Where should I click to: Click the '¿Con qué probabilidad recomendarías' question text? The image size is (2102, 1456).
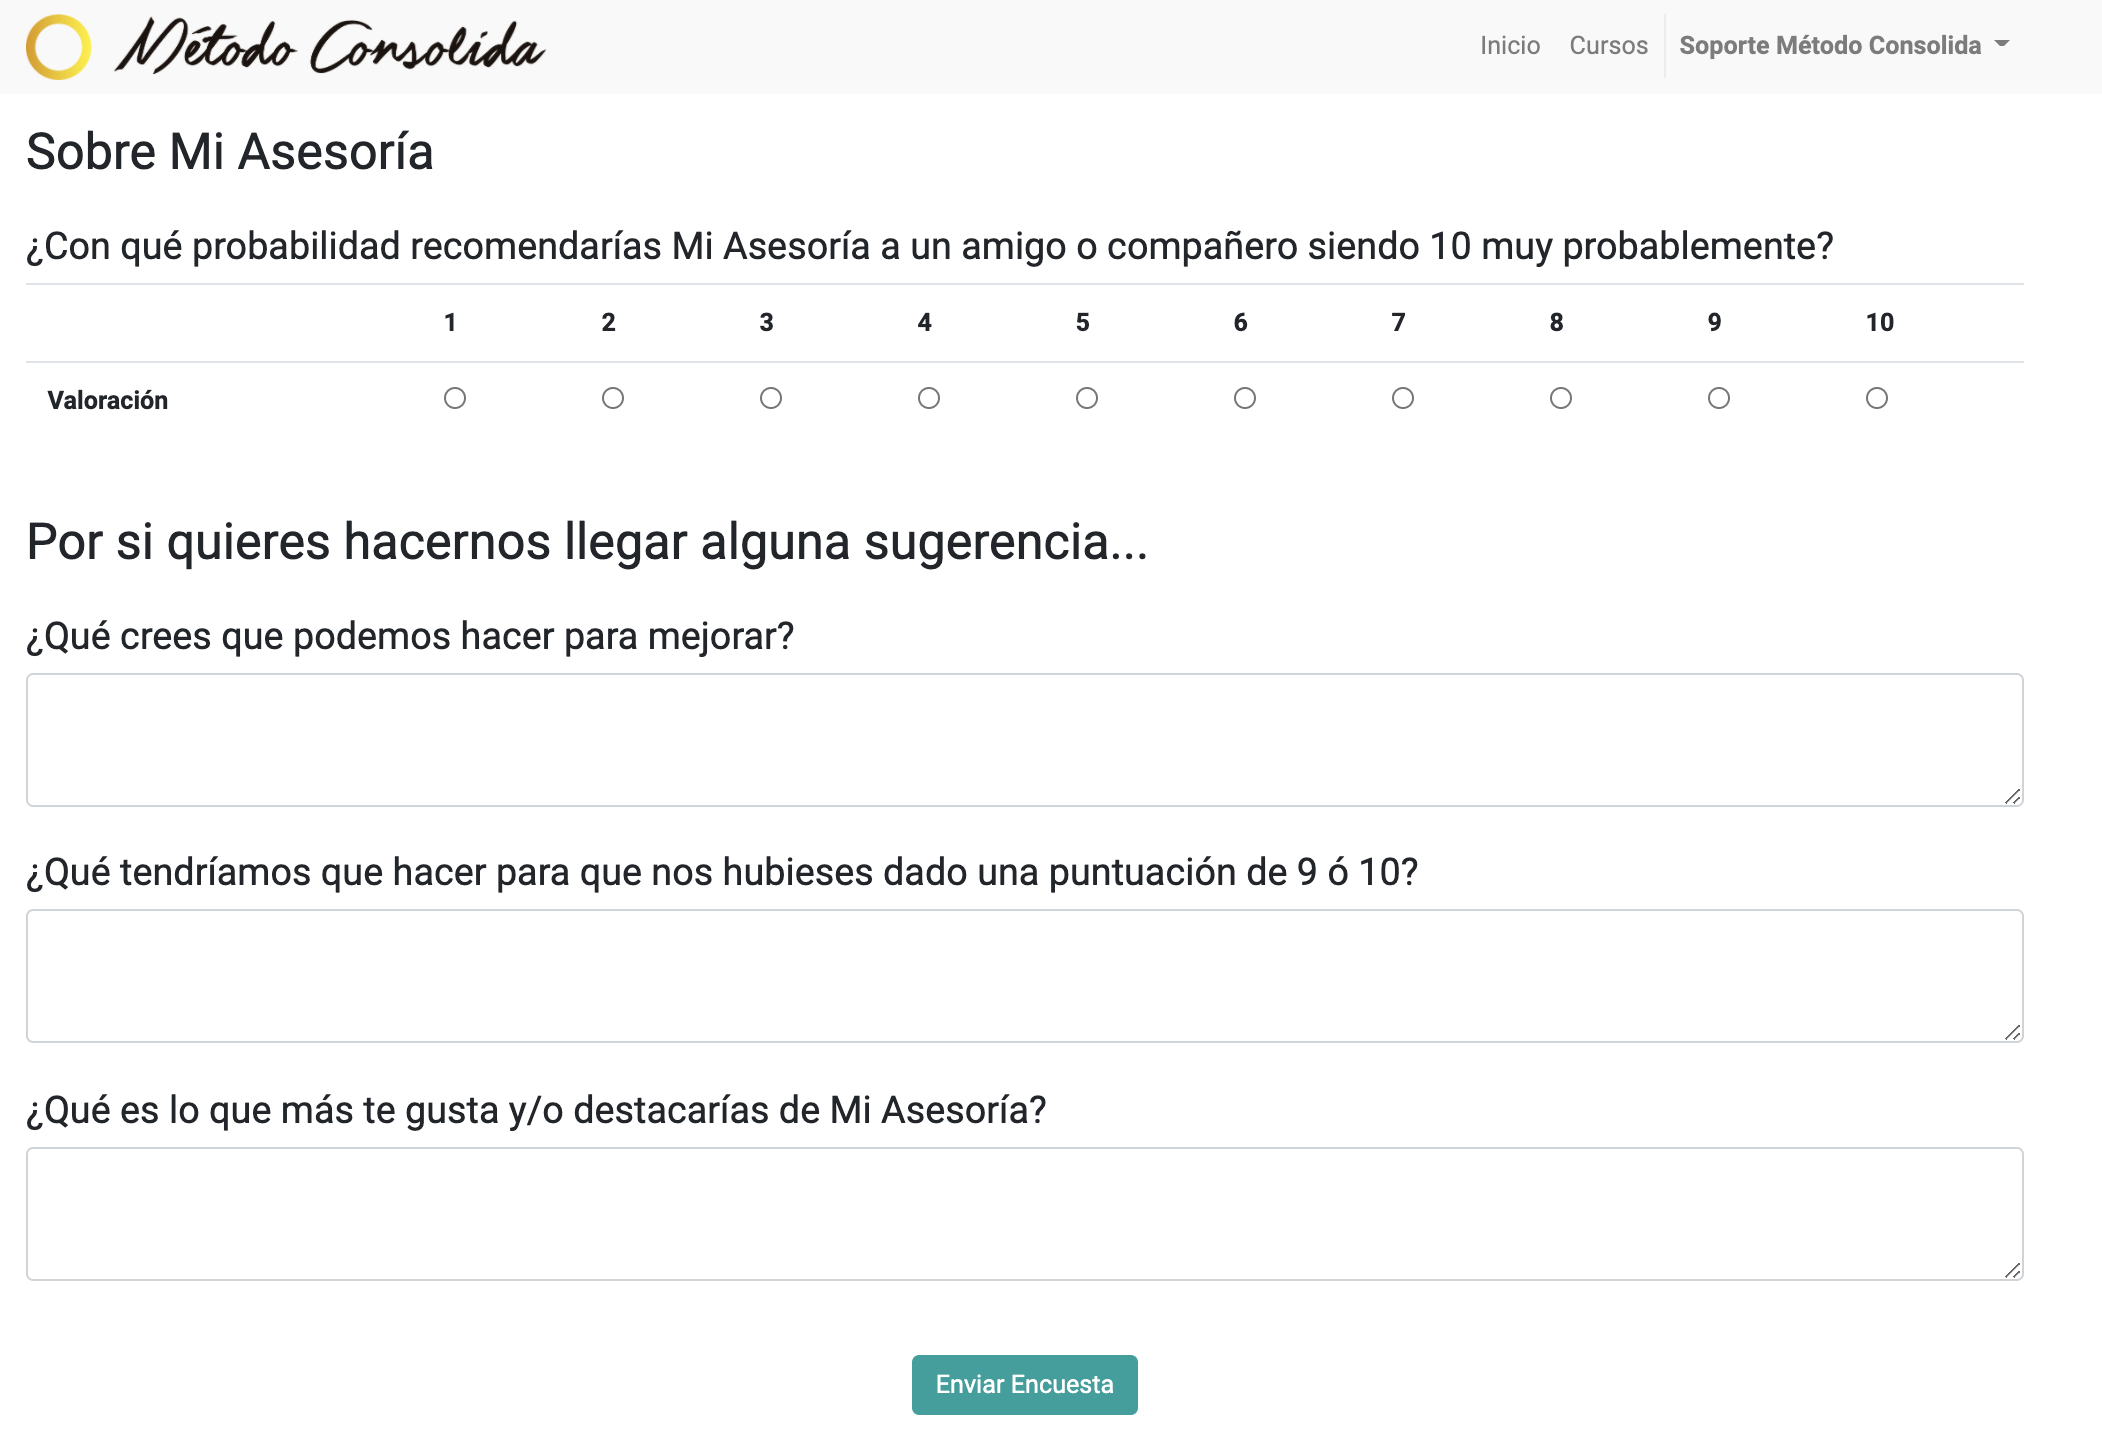pyautogui.click(x=930, y=246)
